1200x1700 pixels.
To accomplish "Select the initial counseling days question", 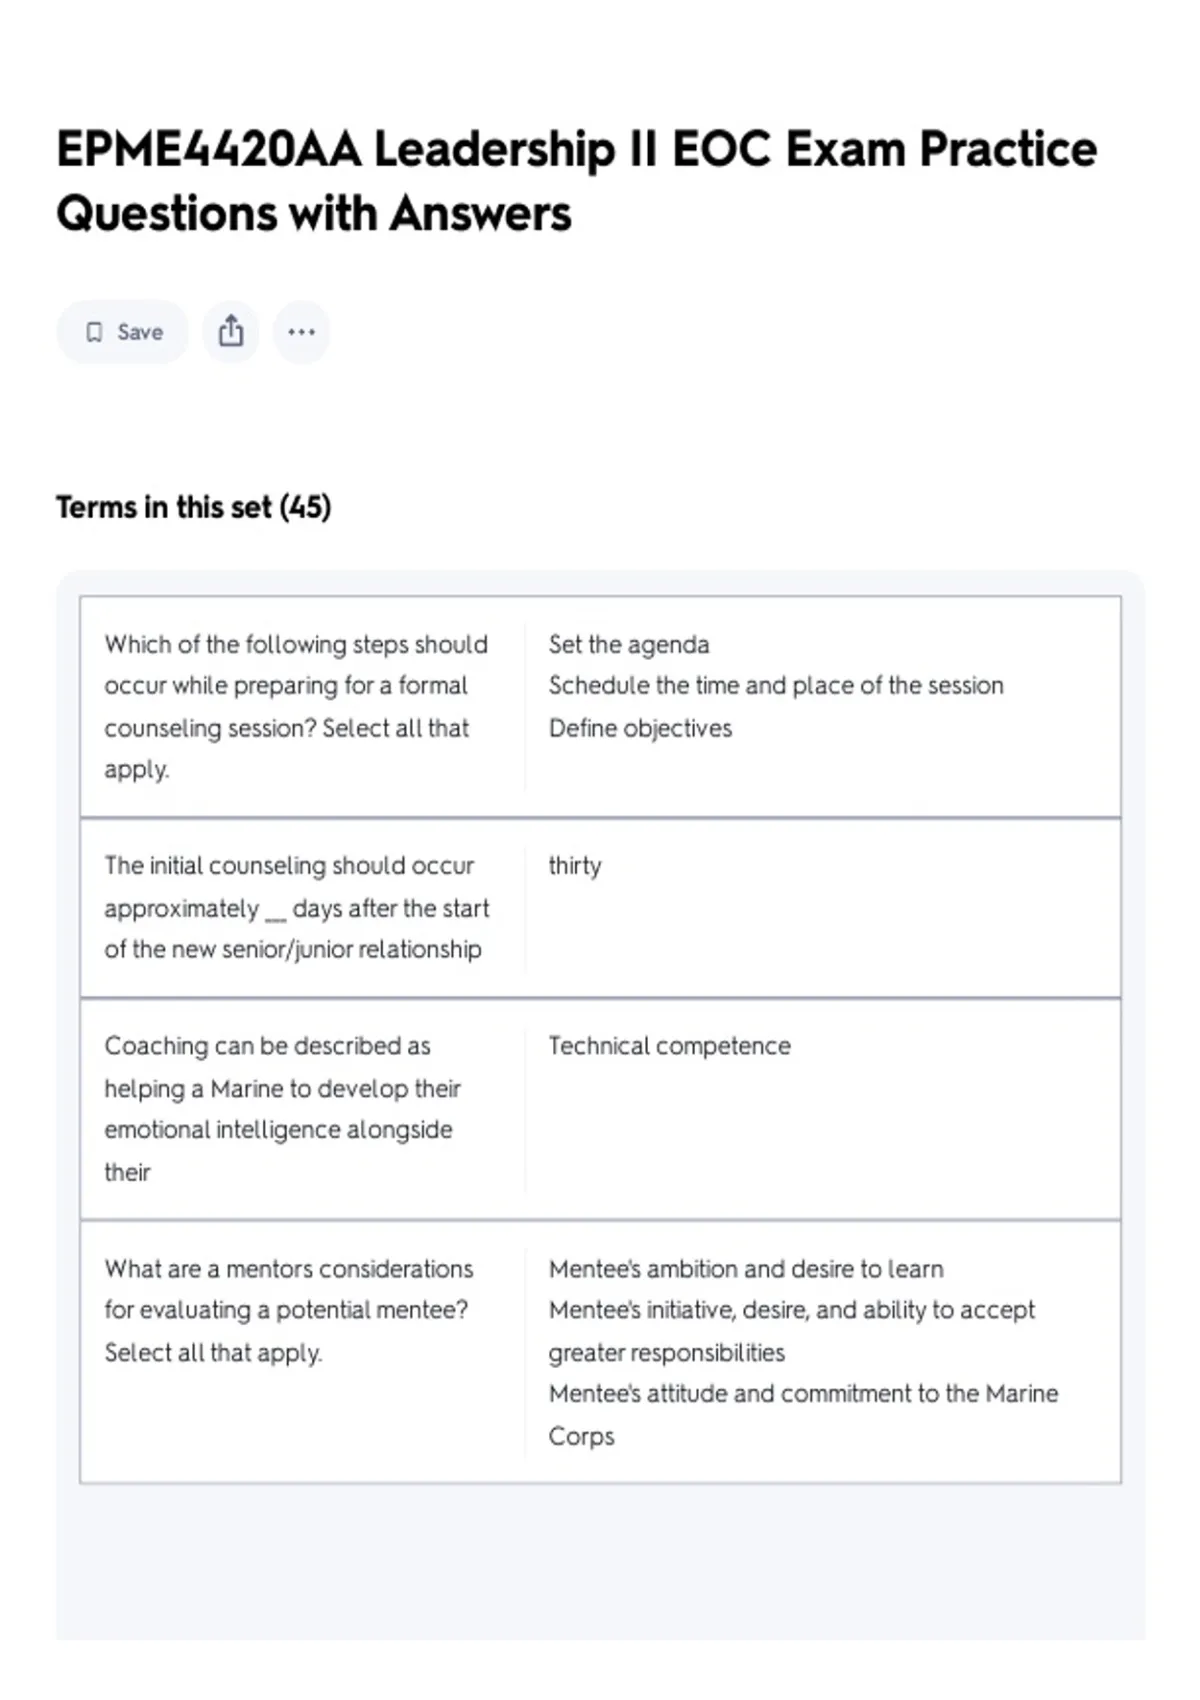I will pos(297,908).
